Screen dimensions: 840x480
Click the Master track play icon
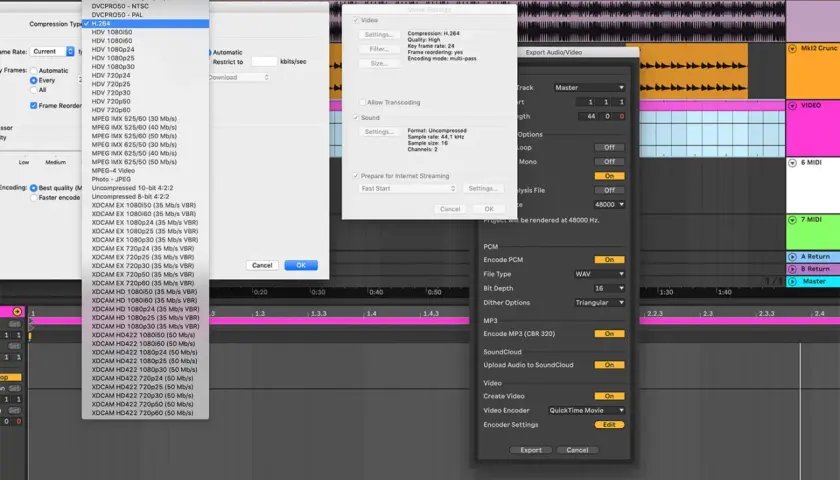pyautogui.click(x=792, y=281)
